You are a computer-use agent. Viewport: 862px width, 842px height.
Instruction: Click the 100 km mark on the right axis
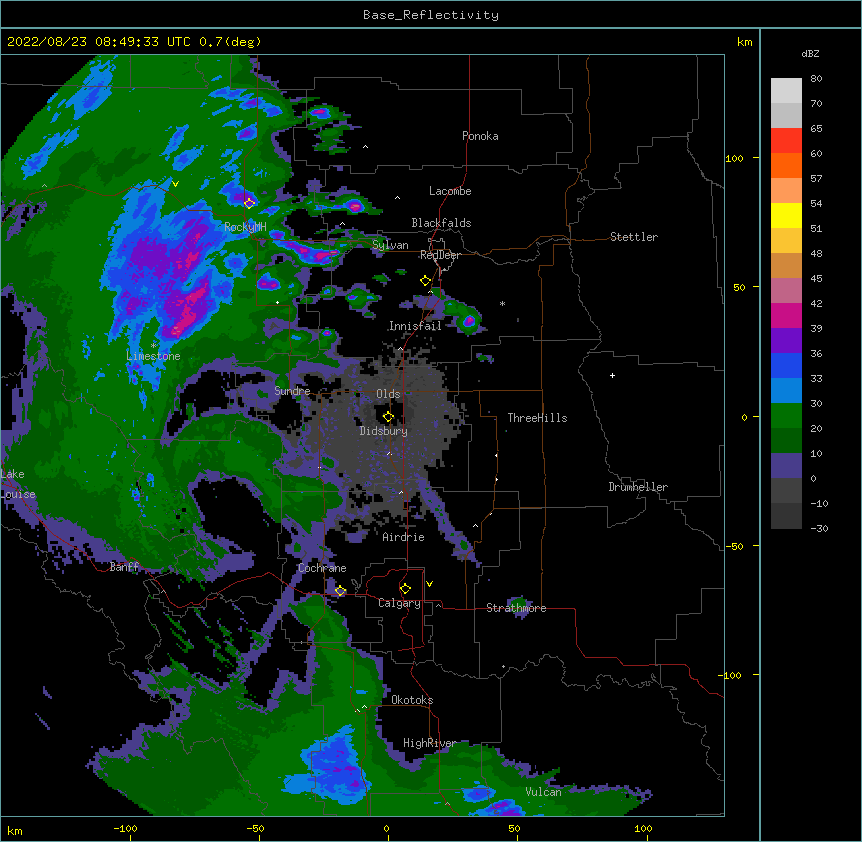[734, 158]
